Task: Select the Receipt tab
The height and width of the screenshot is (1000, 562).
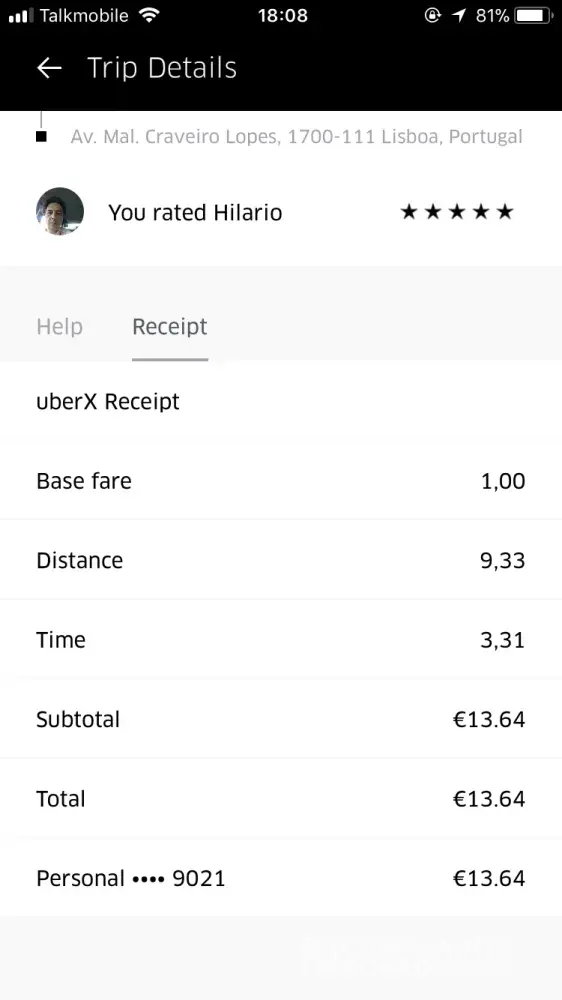Action: tap(170, 327)
